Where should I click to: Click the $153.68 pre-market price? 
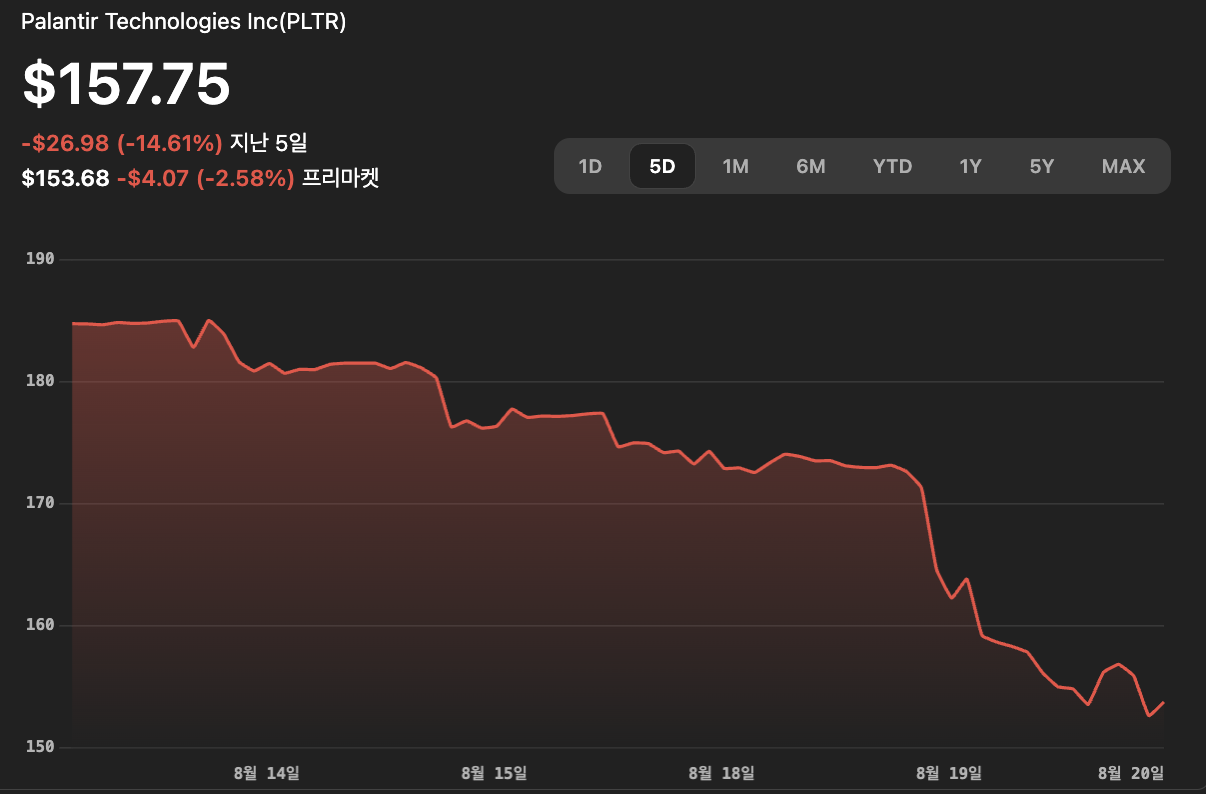pos(65,179)
